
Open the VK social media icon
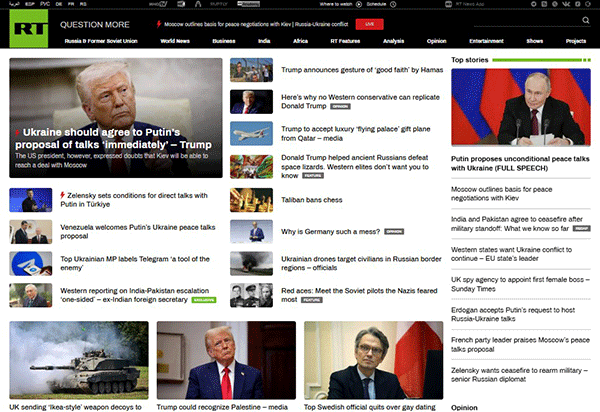(x=566, y=4)
